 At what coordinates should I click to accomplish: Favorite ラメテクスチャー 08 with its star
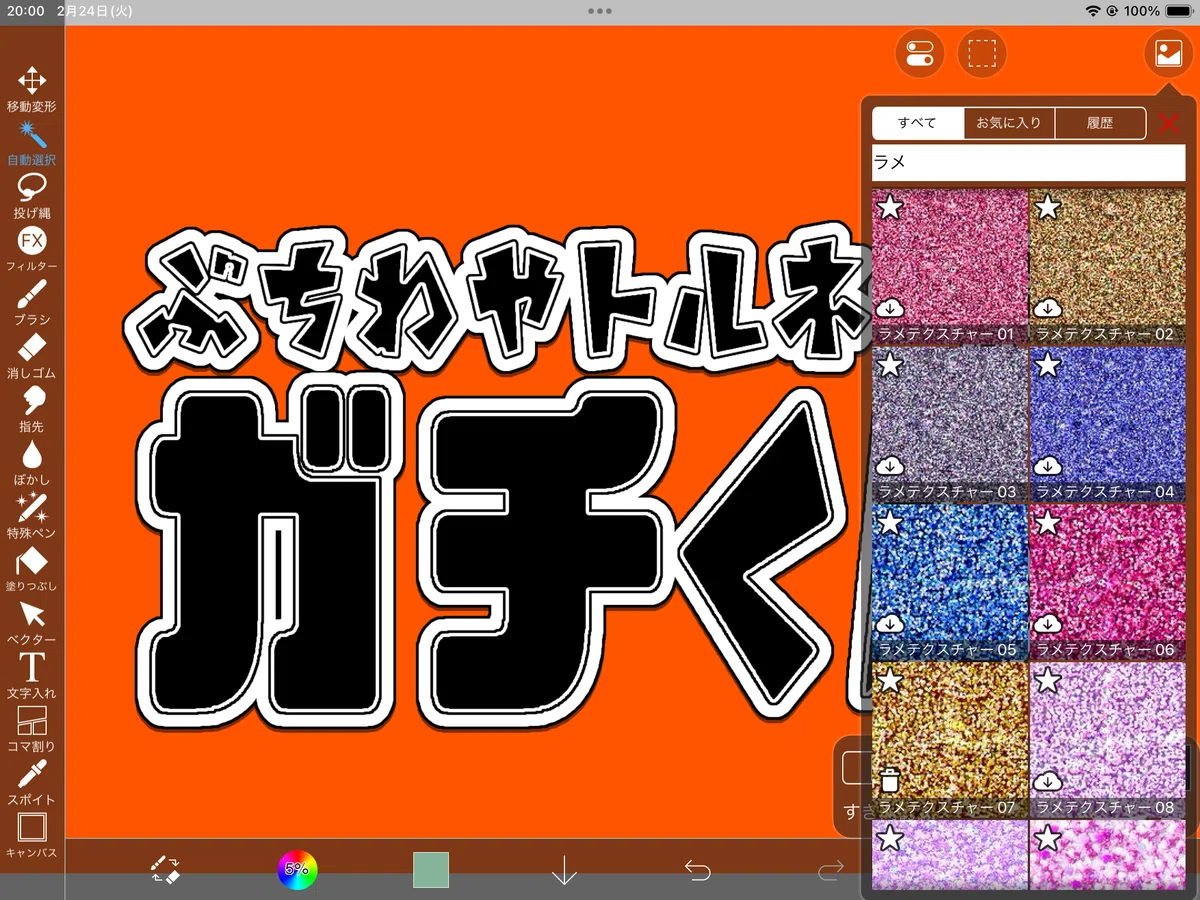click(x=1048, y=681)
